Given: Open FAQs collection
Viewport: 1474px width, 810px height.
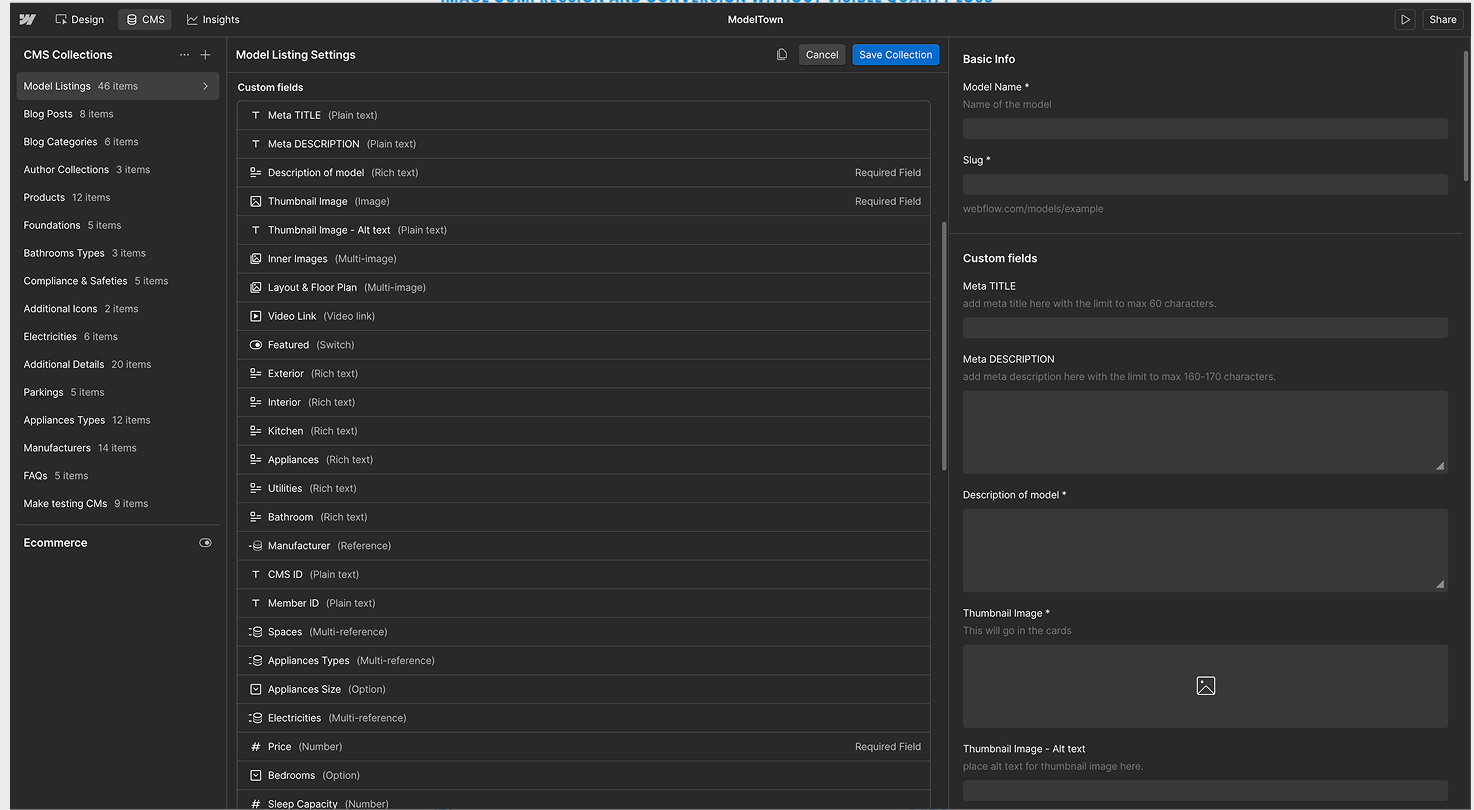Looking at the screenshot, I should click(118, 476).
